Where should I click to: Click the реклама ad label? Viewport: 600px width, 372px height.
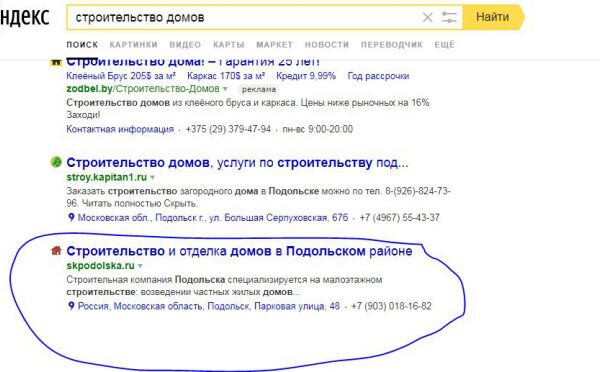259,90
